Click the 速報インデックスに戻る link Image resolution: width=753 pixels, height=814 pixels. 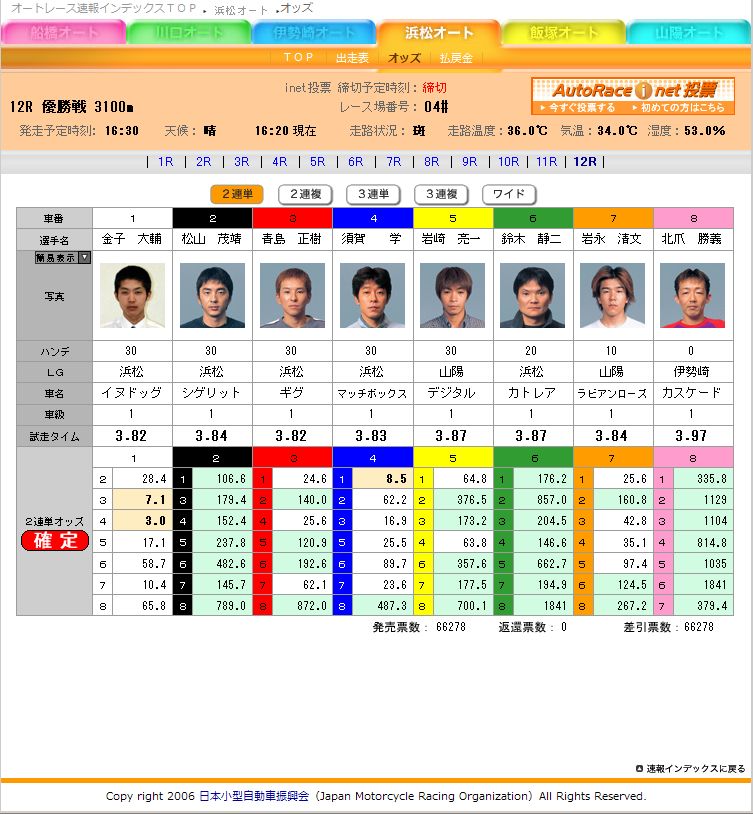(691, 769)
